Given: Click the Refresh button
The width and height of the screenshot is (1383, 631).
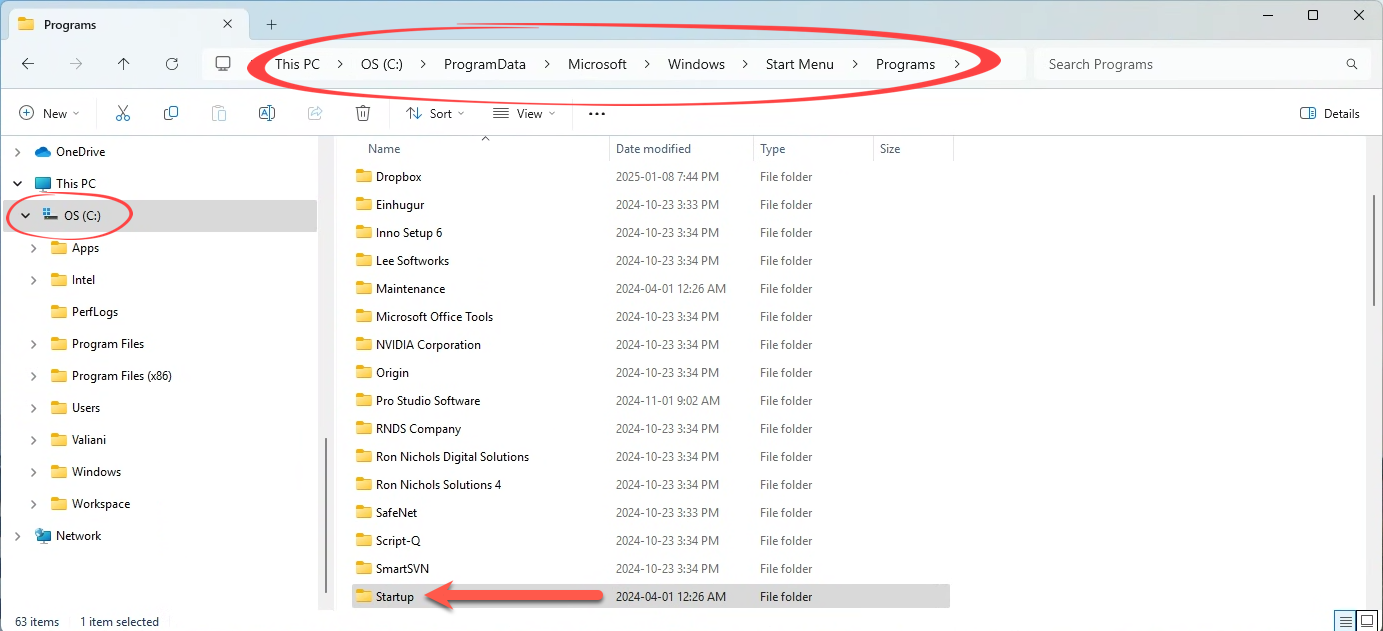Looking at the screenshot, I should click(172, 64).
